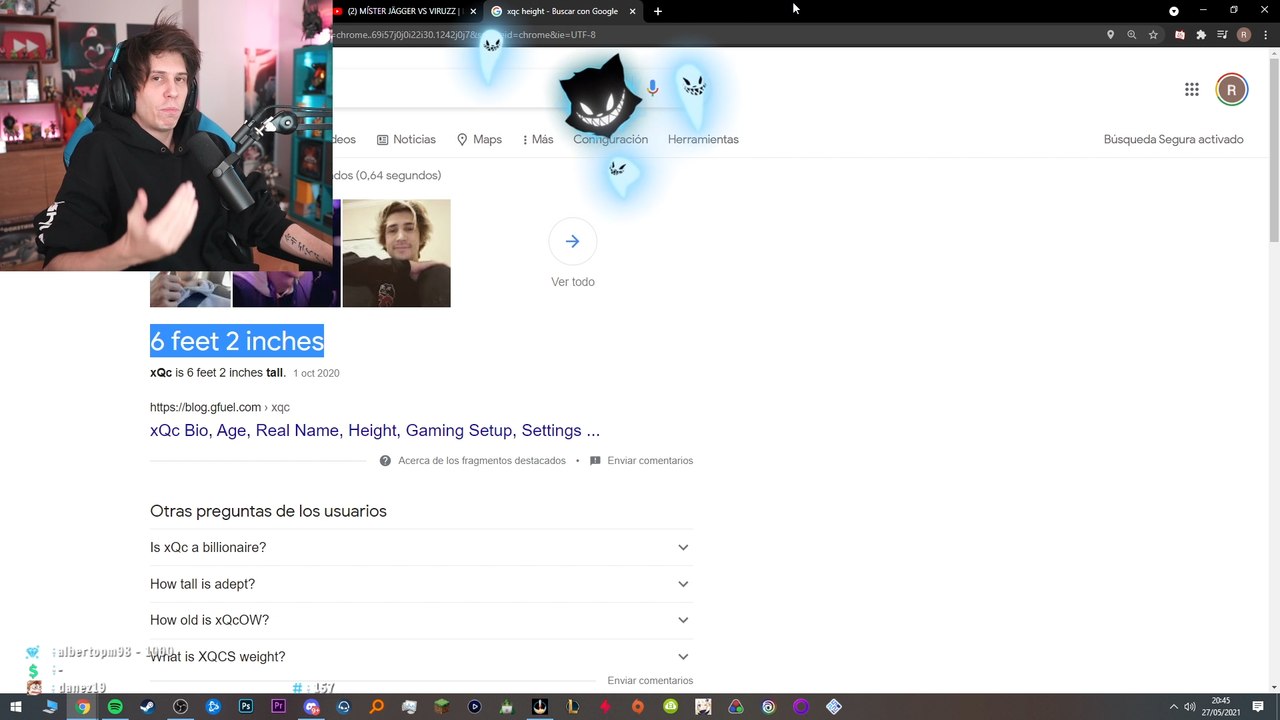Expand 'How tall is adept?' question

click(421, 584)
